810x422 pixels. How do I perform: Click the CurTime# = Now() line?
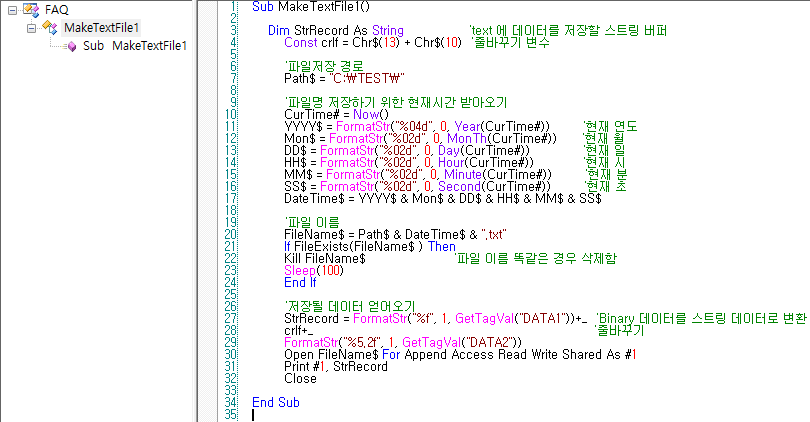336,114
